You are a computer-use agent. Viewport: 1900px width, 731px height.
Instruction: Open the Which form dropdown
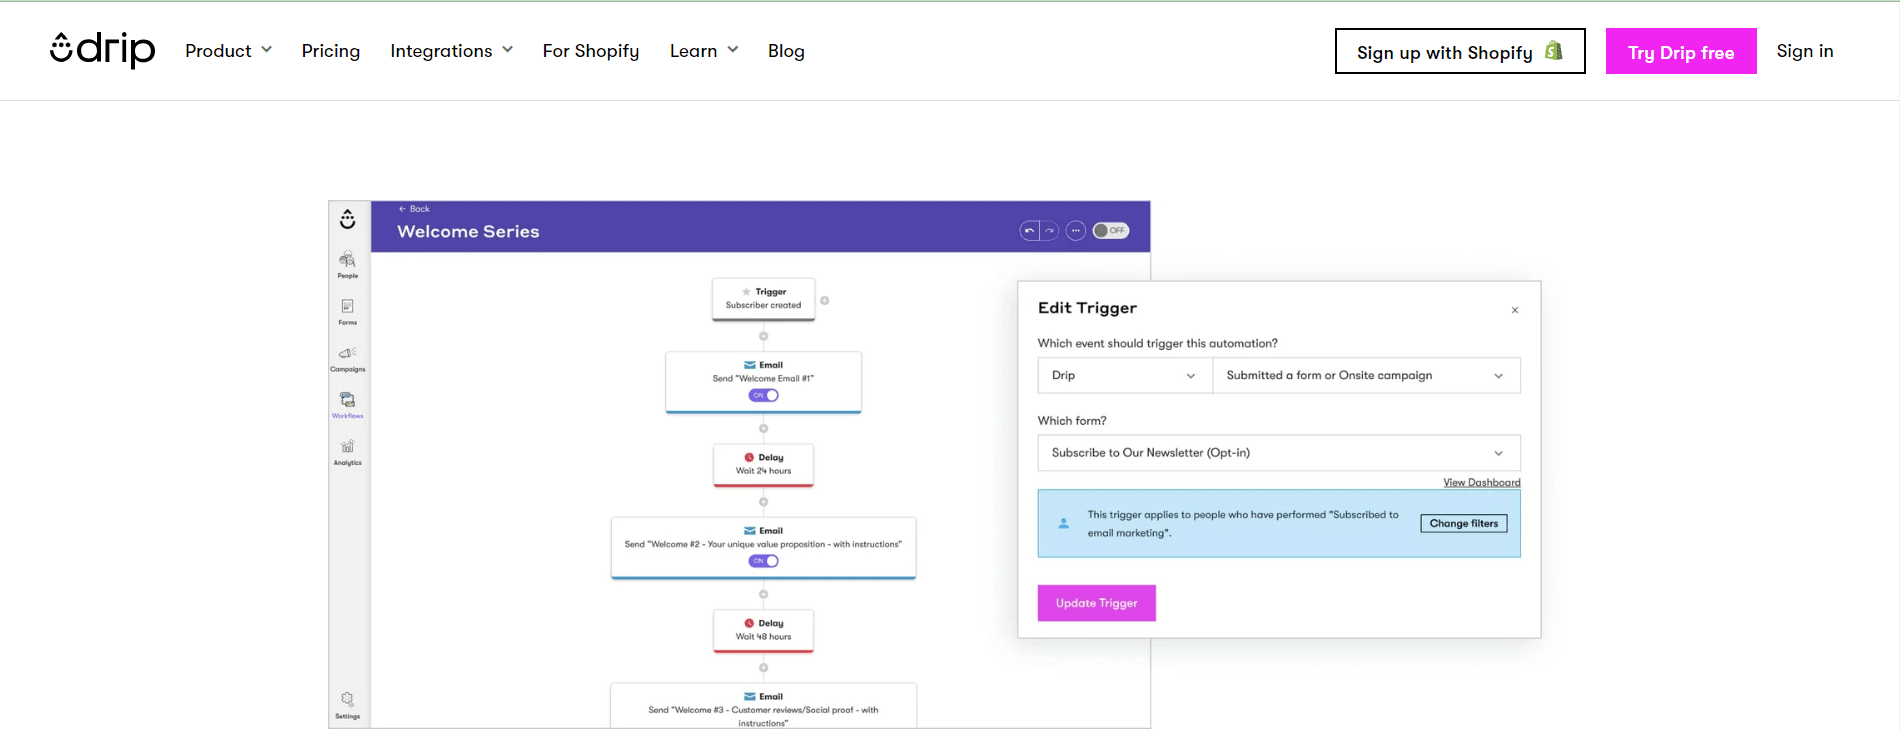pos(1278,453)
